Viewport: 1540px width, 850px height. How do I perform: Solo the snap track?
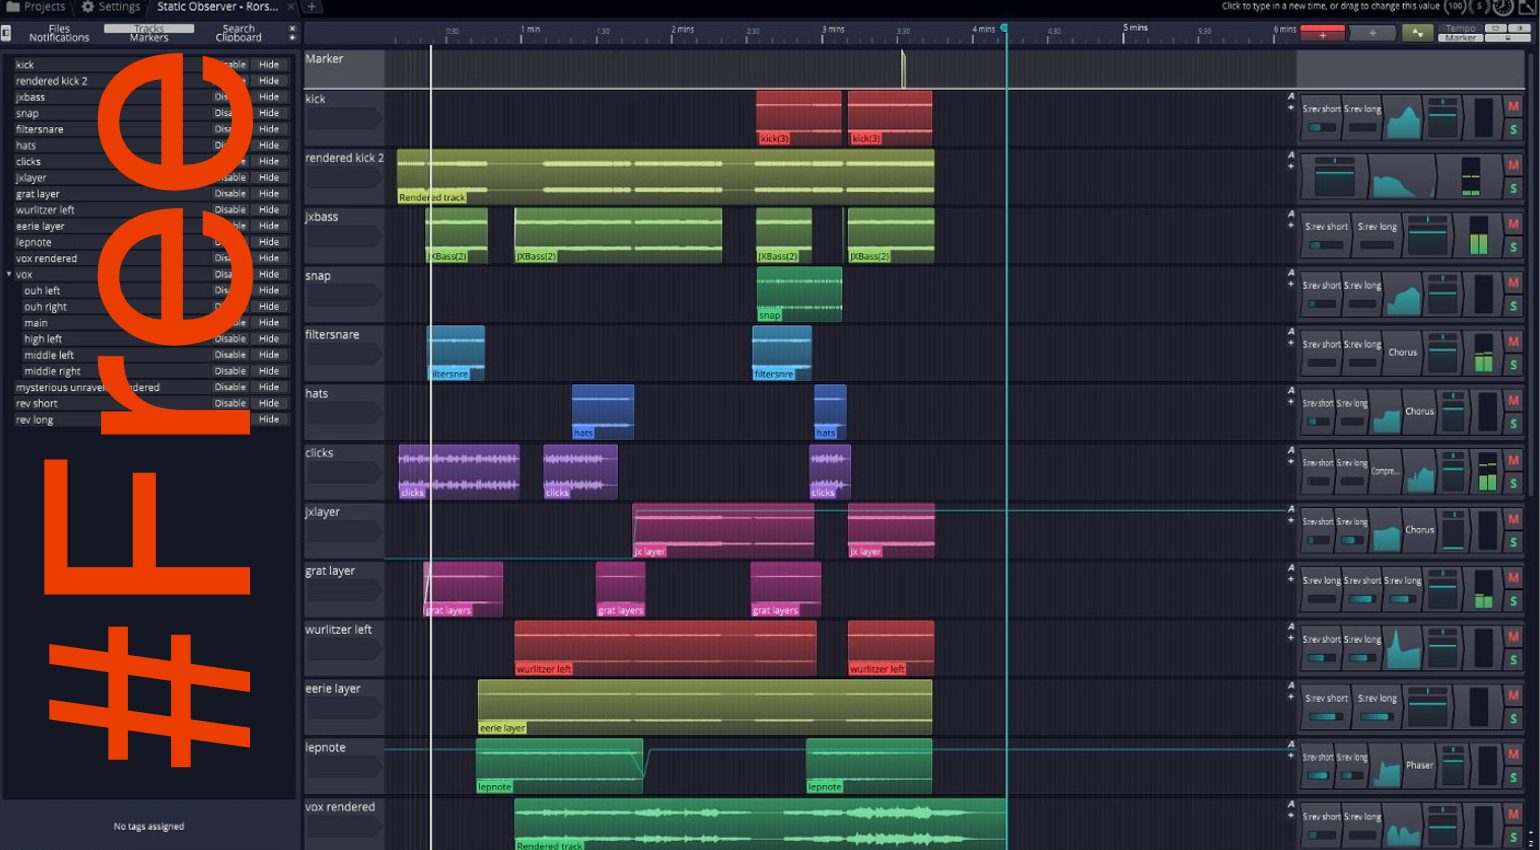coord(1513,306)
